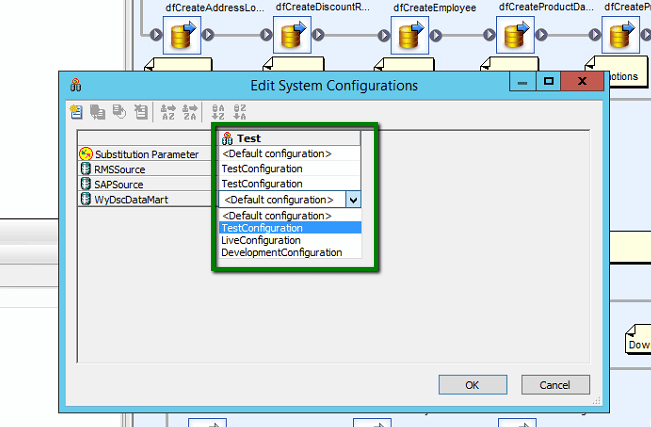Screen dimensions: 651x427
Task: Select the dfCreateAddressLo data flow icon
Action: pyautogui.click(x=182, y=37)
